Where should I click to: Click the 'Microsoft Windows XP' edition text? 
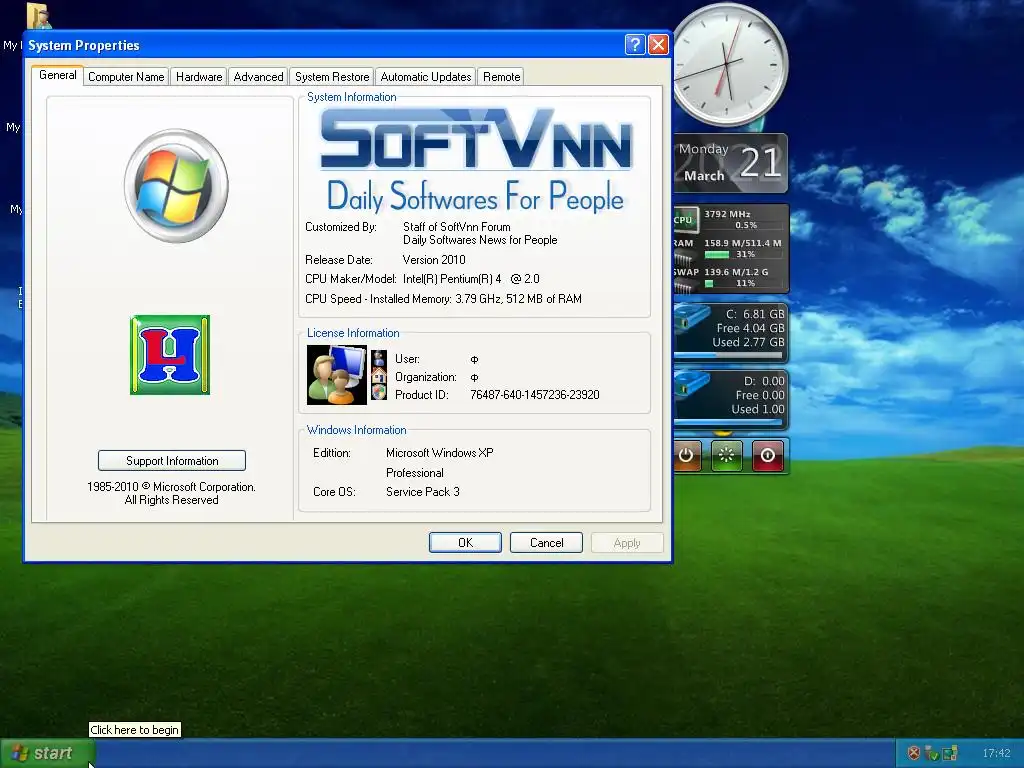tap(440, 453)
